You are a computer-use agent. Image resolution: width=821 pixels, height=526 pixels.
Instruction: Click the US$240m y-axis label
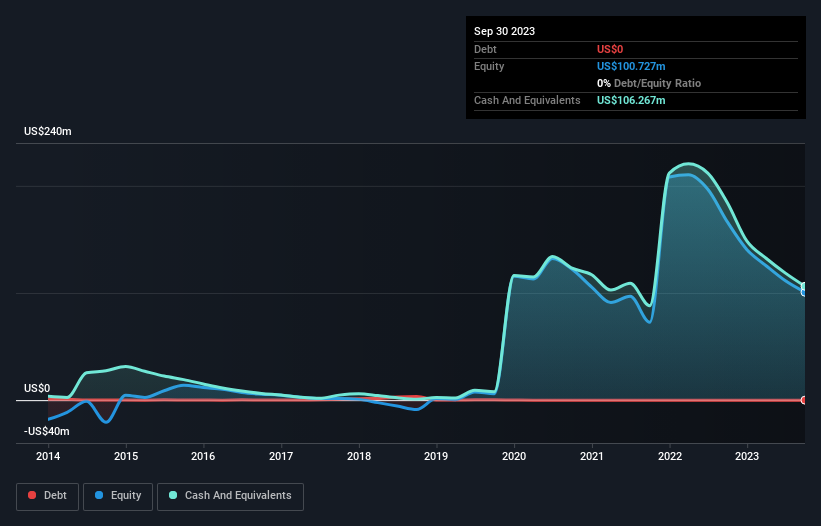[x=48, y=131]
